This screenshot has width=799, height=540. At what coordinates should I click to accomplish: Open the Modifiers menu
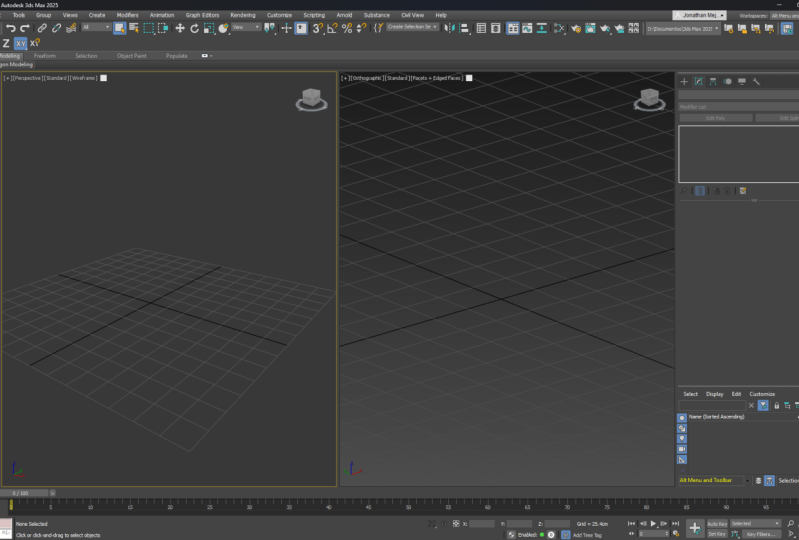(127, 15)
